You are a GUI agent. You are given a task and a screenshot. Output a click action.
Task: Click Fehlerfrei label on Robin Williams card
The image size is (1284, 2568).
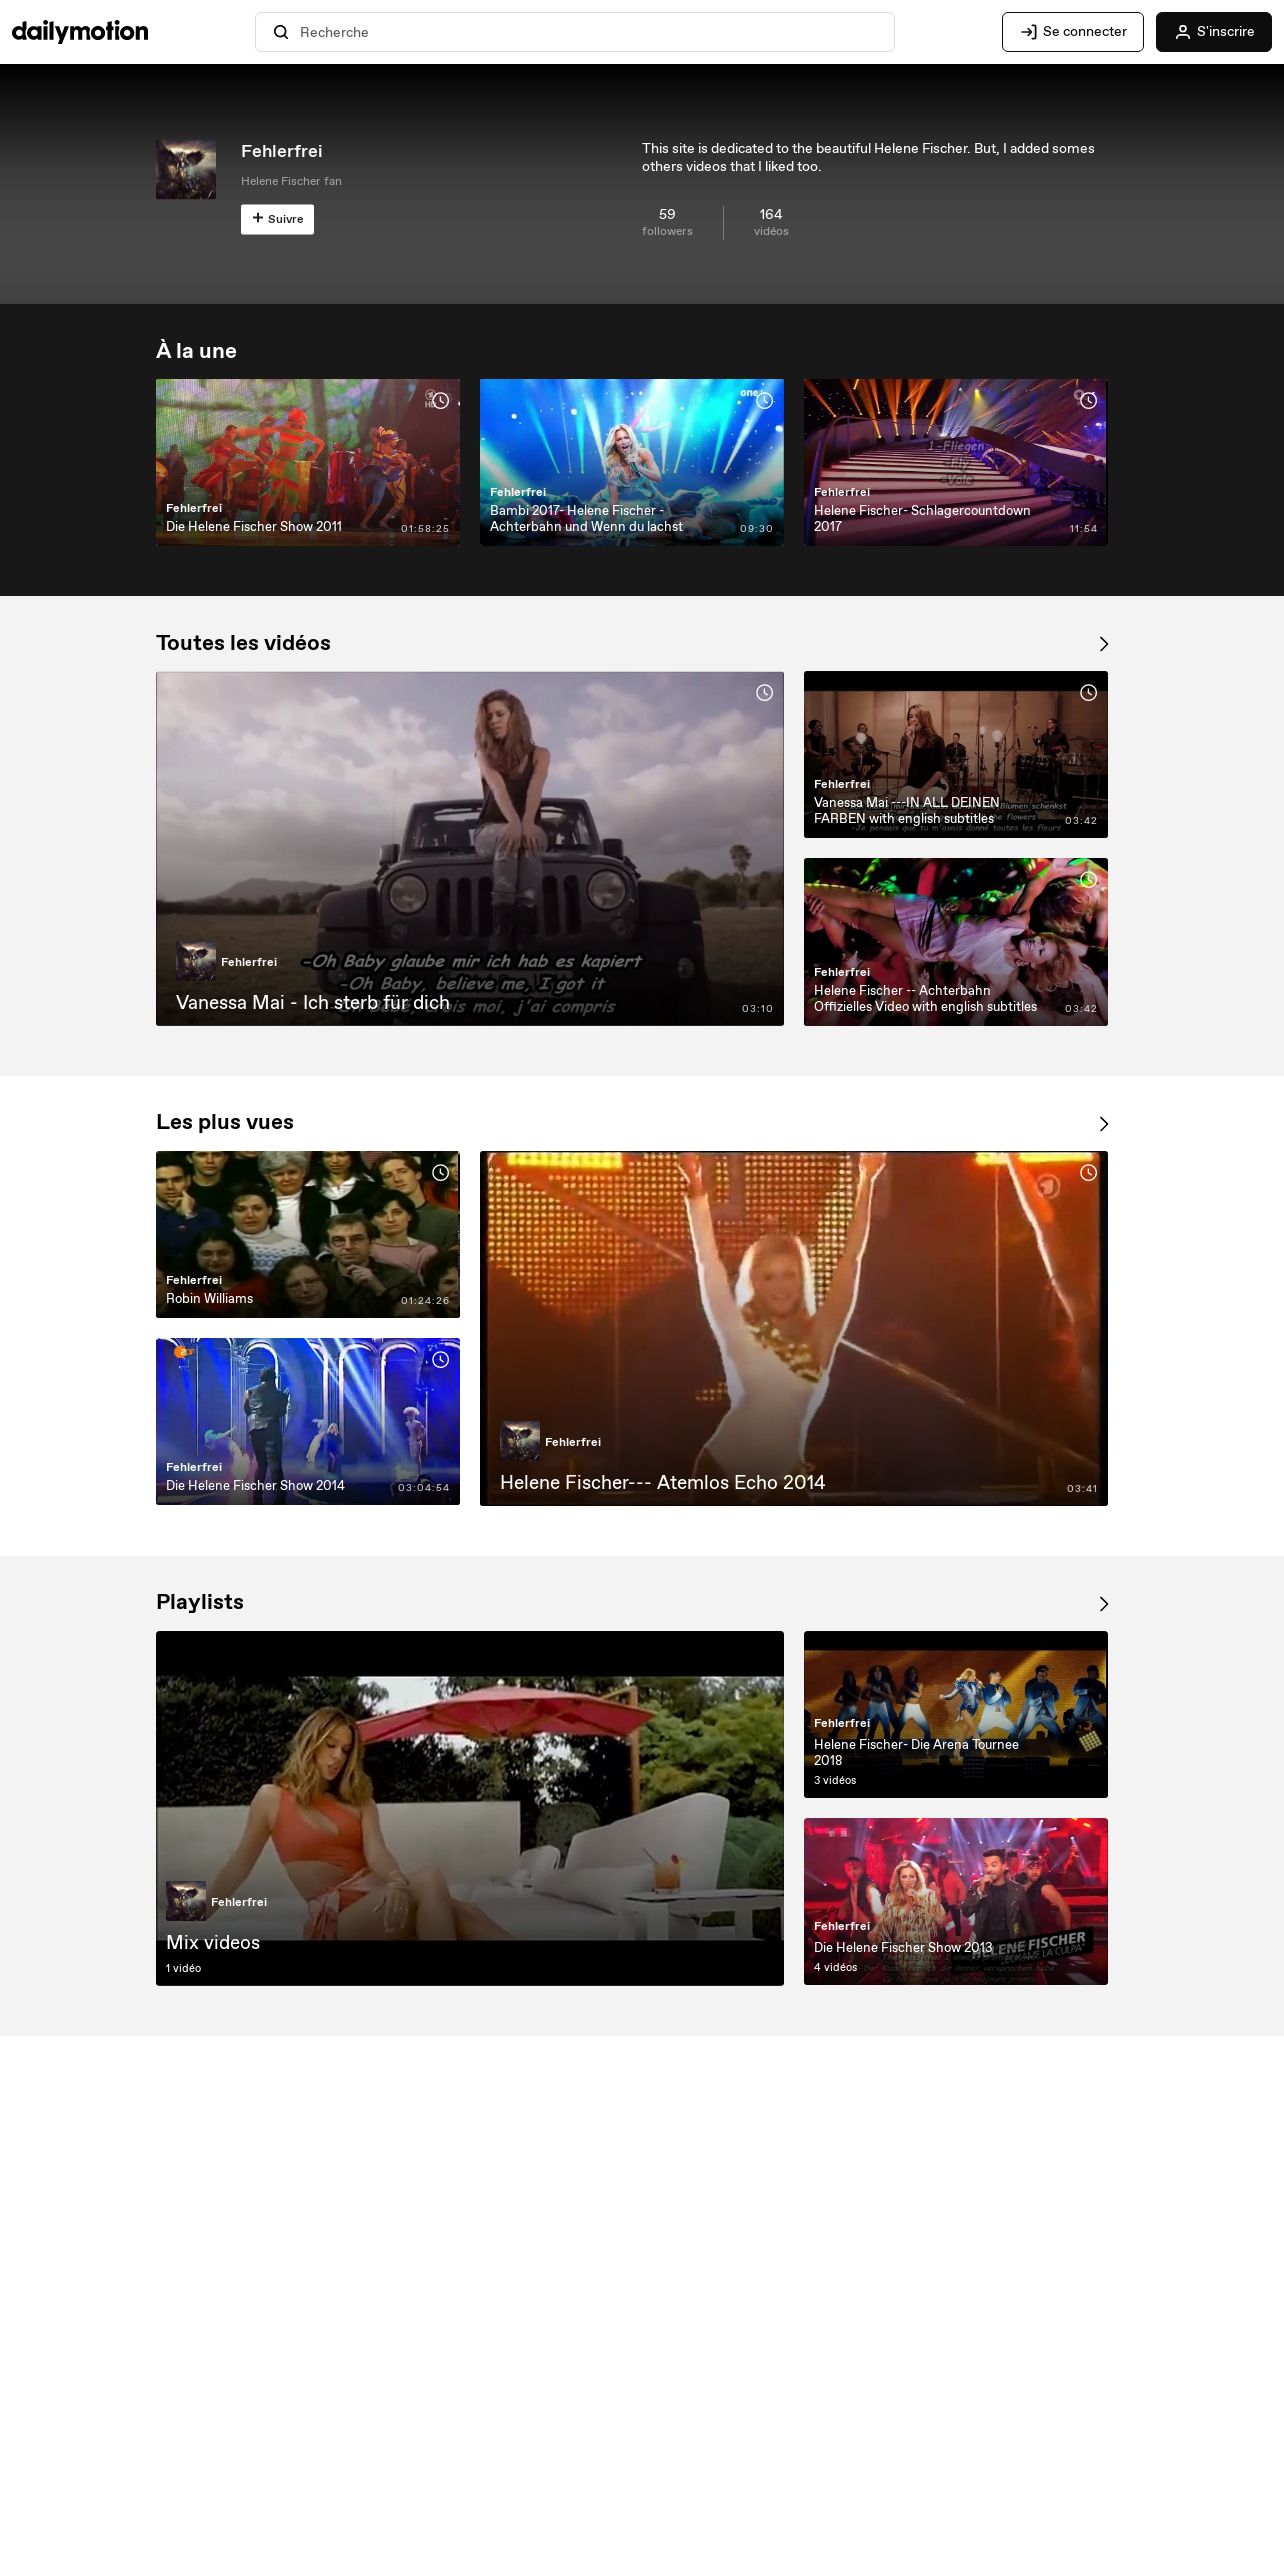(194, 1280)
